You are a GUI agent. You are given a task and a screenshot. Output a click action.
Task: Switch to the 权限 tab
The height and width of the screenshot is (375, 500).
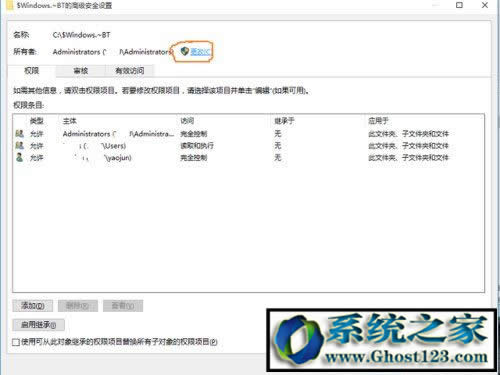tap(31, 71)
